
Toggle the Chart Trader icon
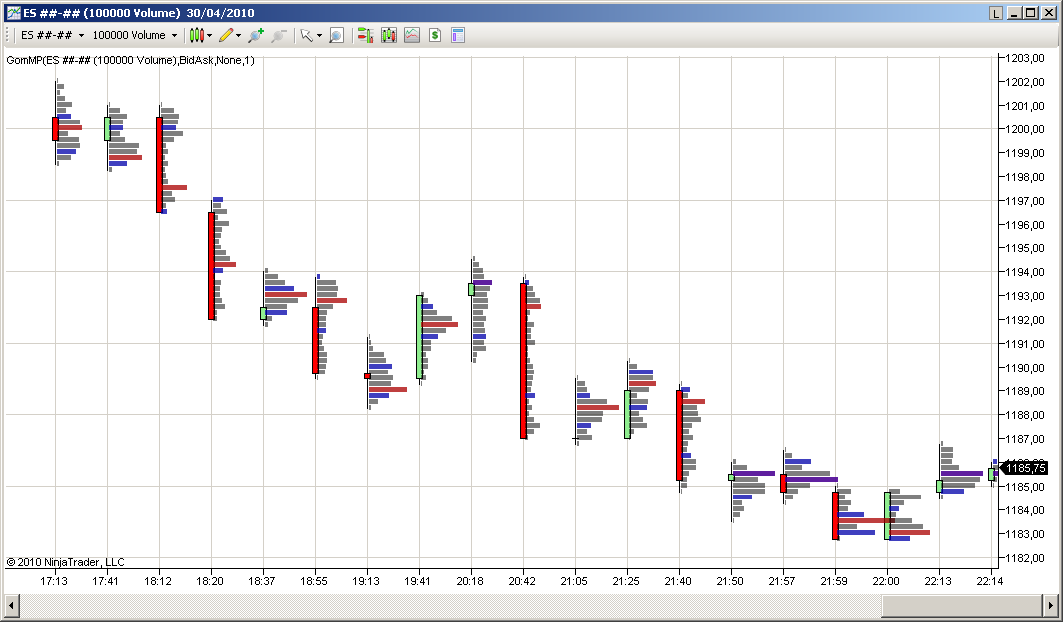365,35
